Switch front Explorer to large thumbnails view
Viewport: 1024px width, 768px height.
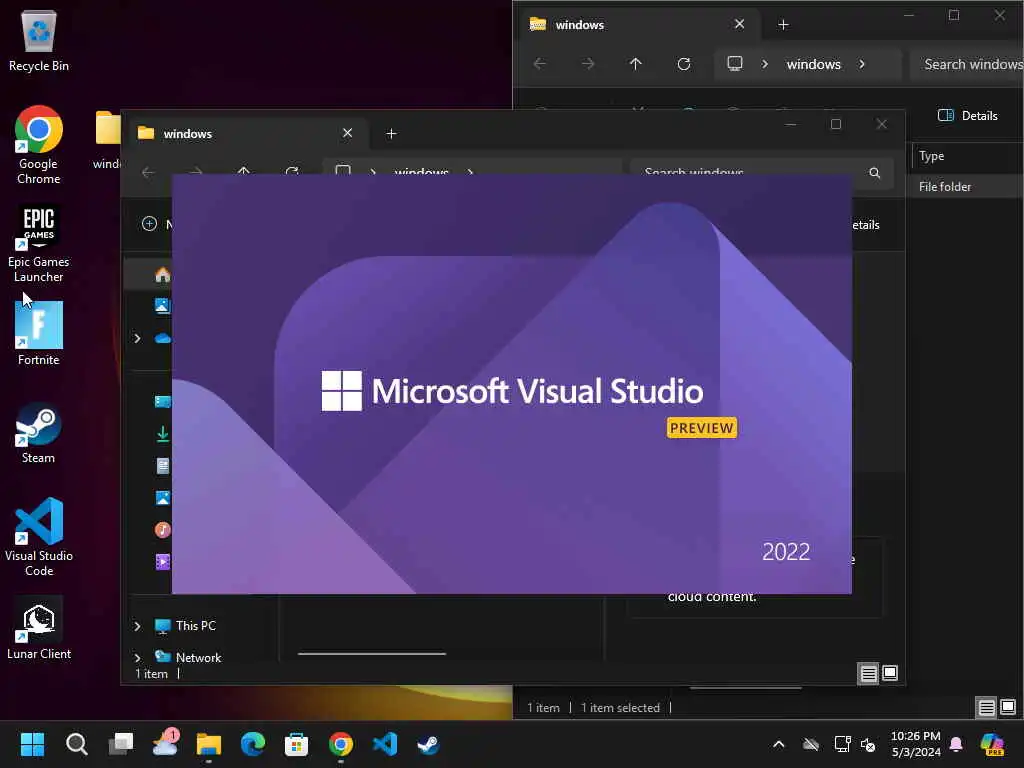click(890, 673)
